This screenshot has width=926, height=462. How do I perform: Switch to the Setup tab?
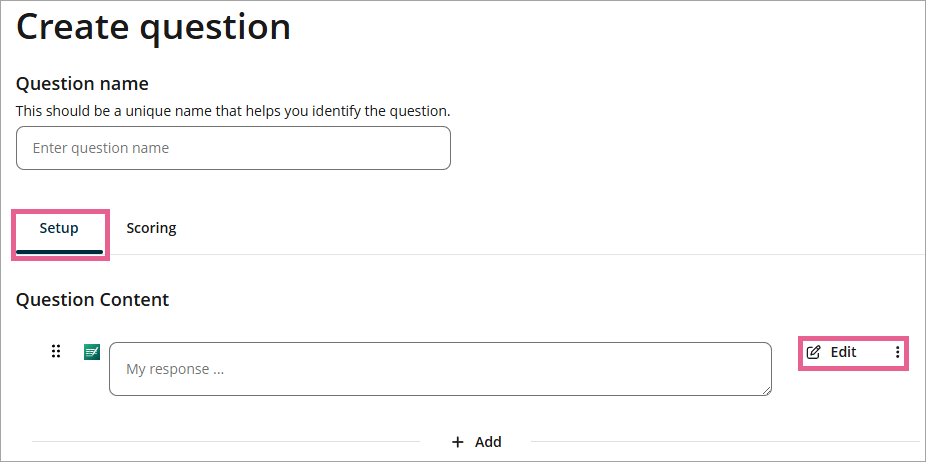click(x=59, y=228)
